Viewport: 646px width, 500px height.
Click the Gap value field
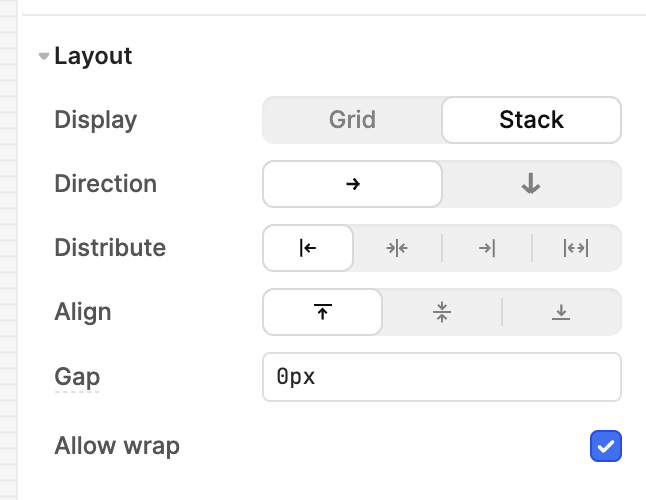[x=442, y=377]
